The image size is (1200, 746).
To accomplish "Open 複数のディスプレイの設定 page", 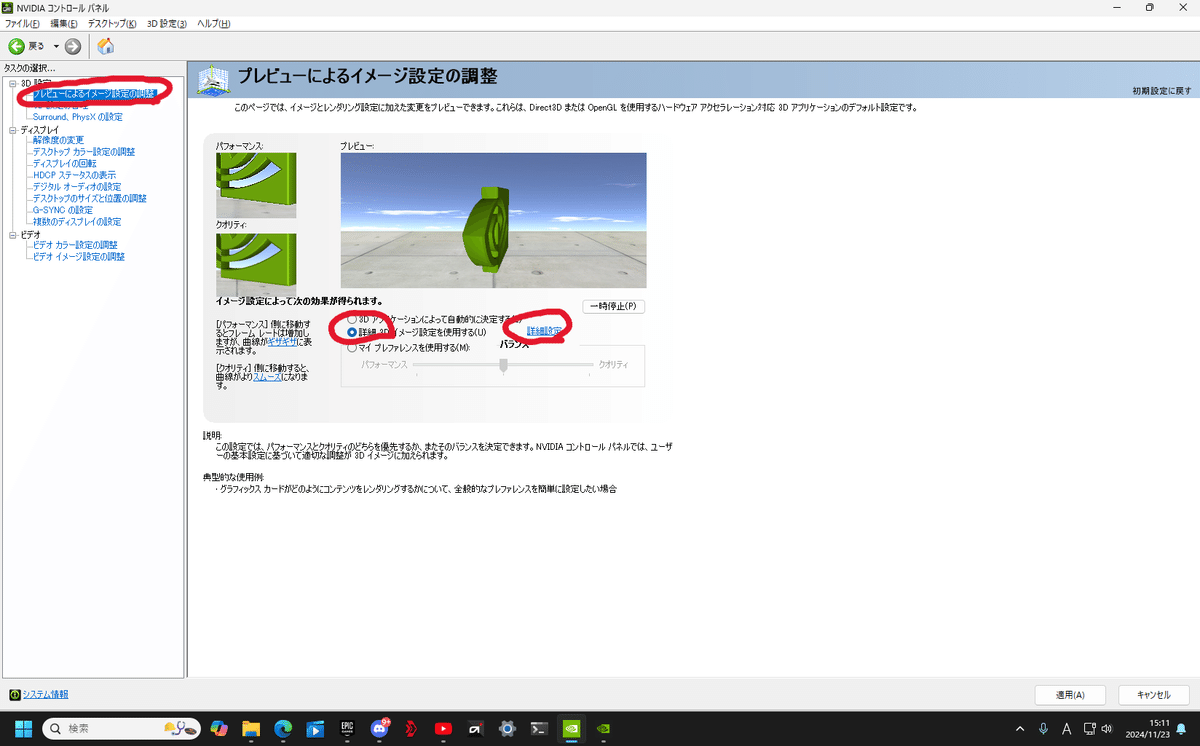I will (76, 222).
